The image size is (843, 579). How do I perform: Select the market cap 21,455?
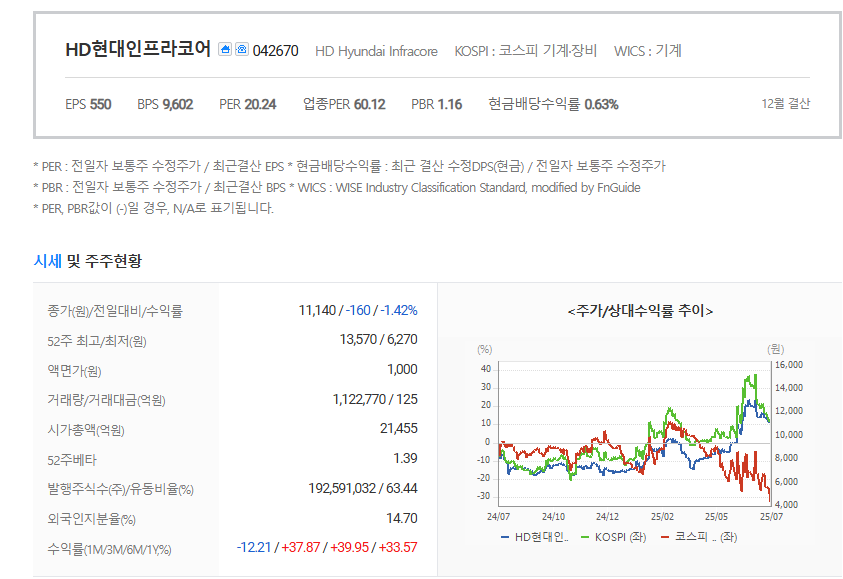coord(398,428)
